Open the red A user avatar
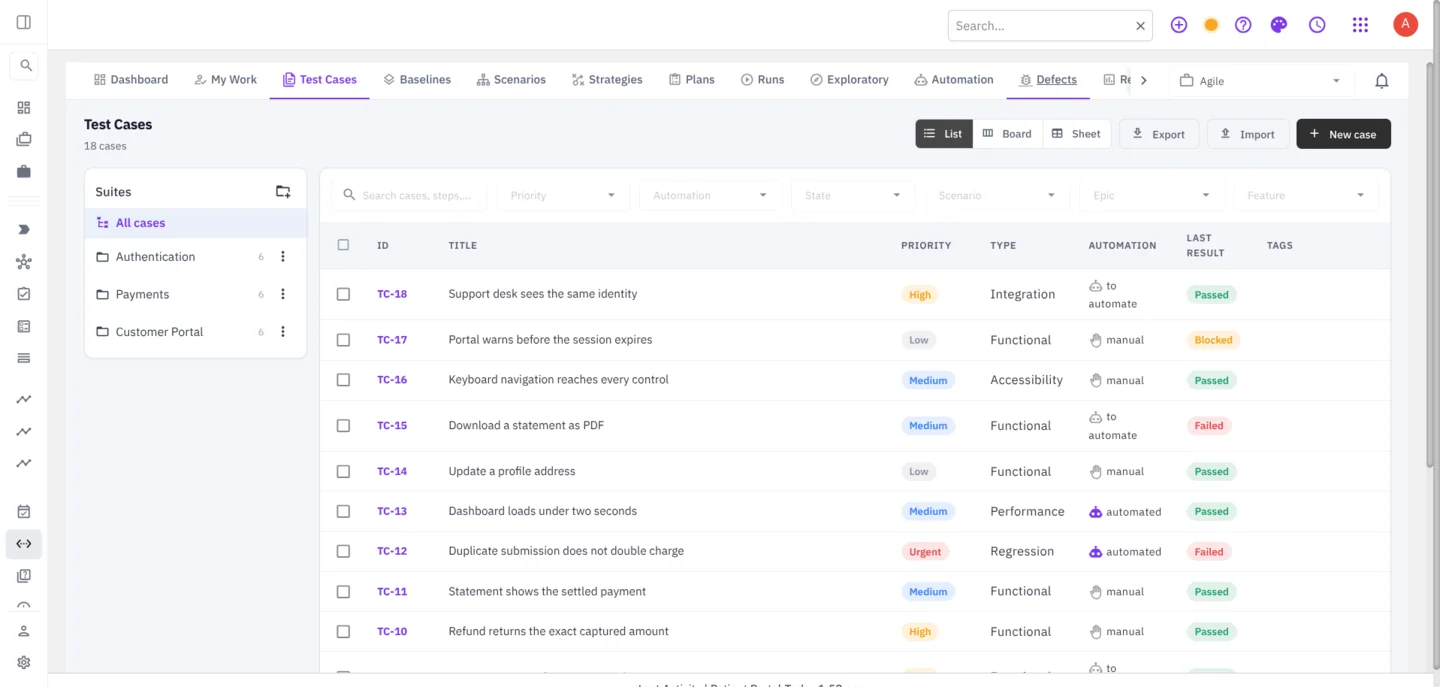The height and width of the screenshot is (687, 1440). point(1405,25)
